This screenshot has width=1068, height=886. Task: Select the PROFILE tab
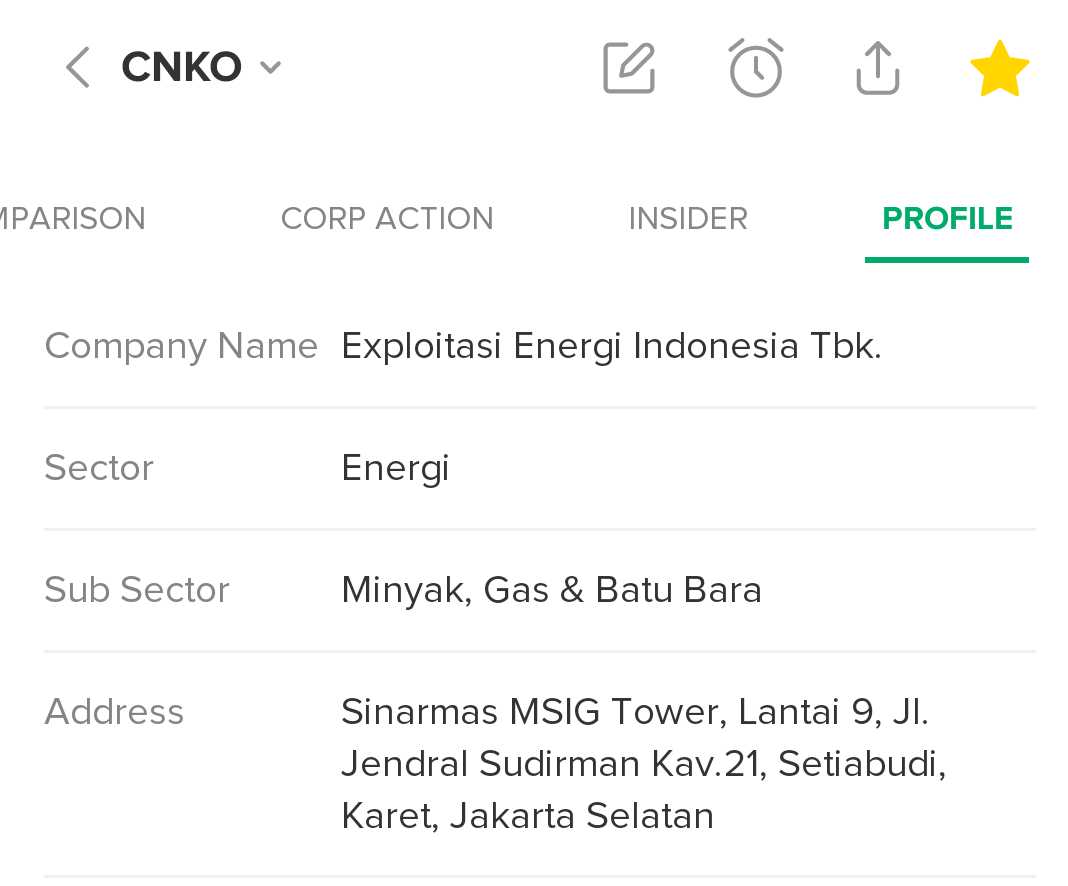pyautogui.click(x=947, y=219)
